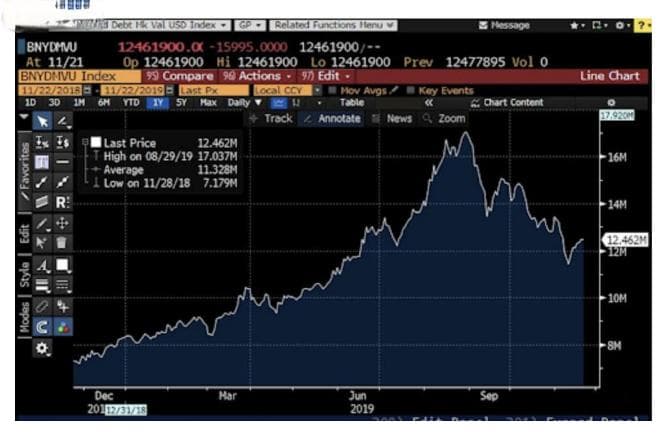
Task: Click the add sparkle marker icon
Action: tap(63, 306)
